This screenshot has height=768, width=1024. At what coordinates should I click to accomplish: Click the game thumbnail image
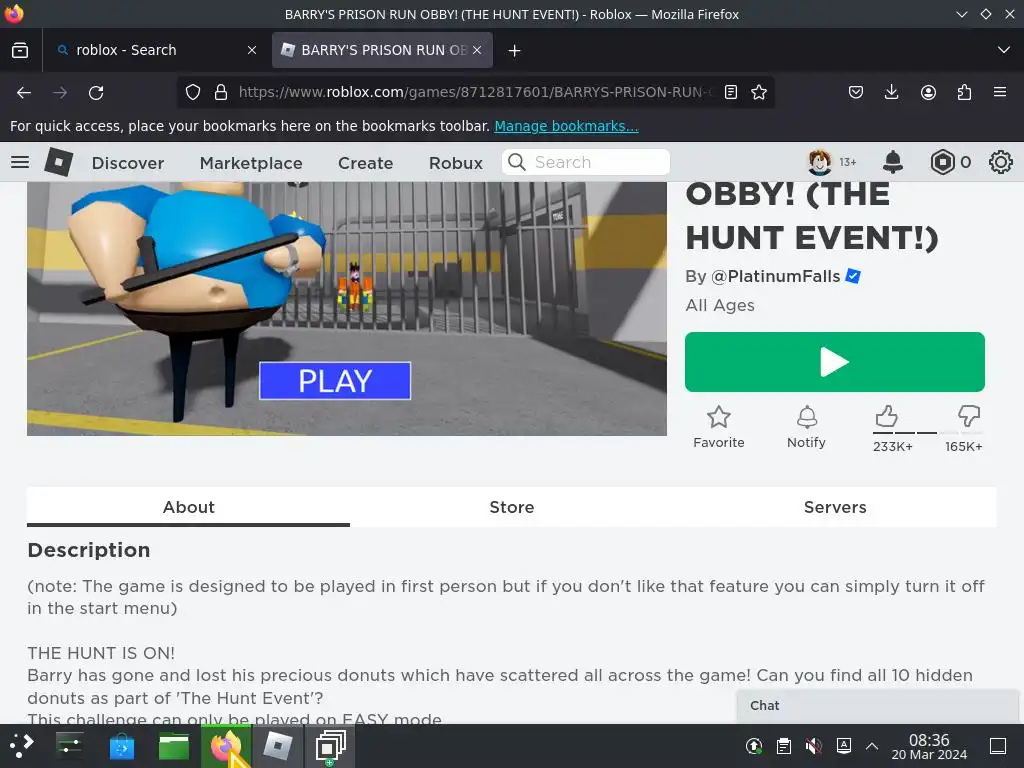click(x=347, y=308)
